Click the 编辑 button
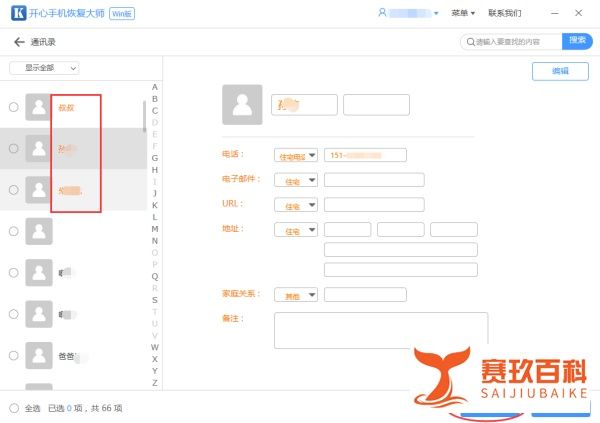This screenshot has width=600, height=423. tap(560, 71)
